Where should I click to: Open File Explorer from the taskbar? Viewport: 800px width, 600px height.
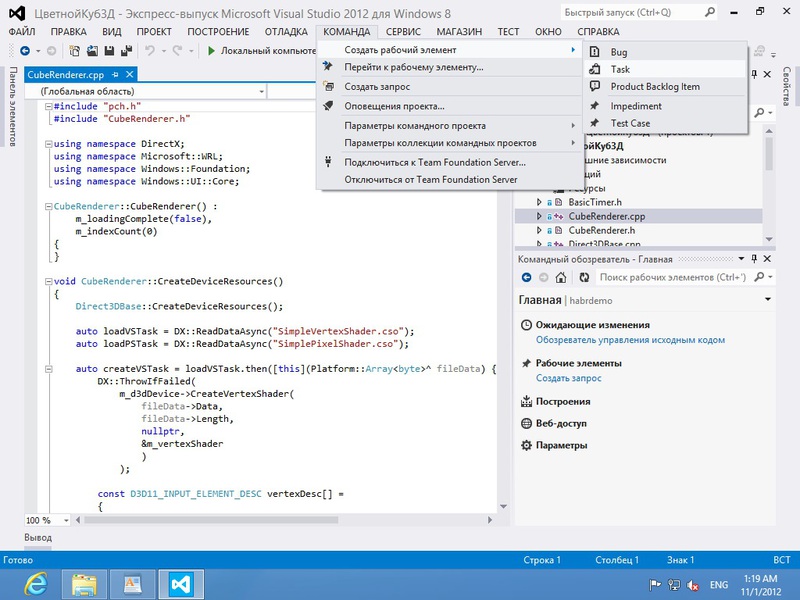click(84, 584)
